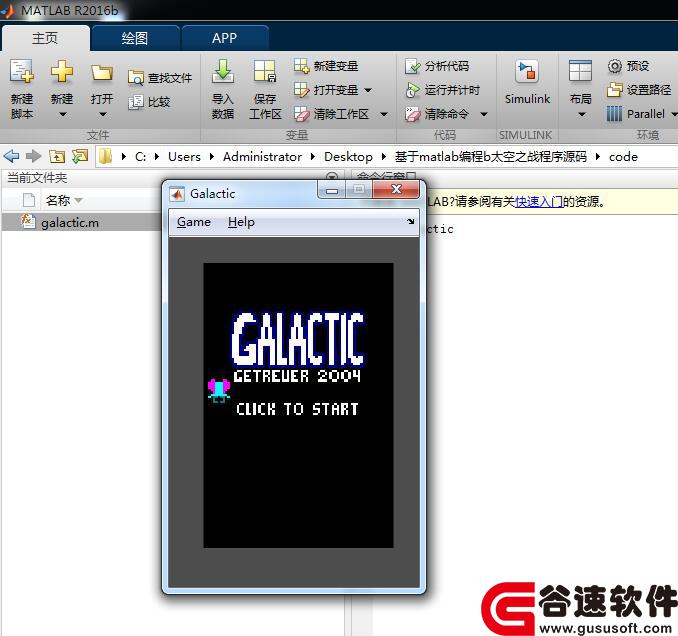The image size is (678, 636).
Task: Dock the Galactic figure using the arrow
Action: [410, 221]
